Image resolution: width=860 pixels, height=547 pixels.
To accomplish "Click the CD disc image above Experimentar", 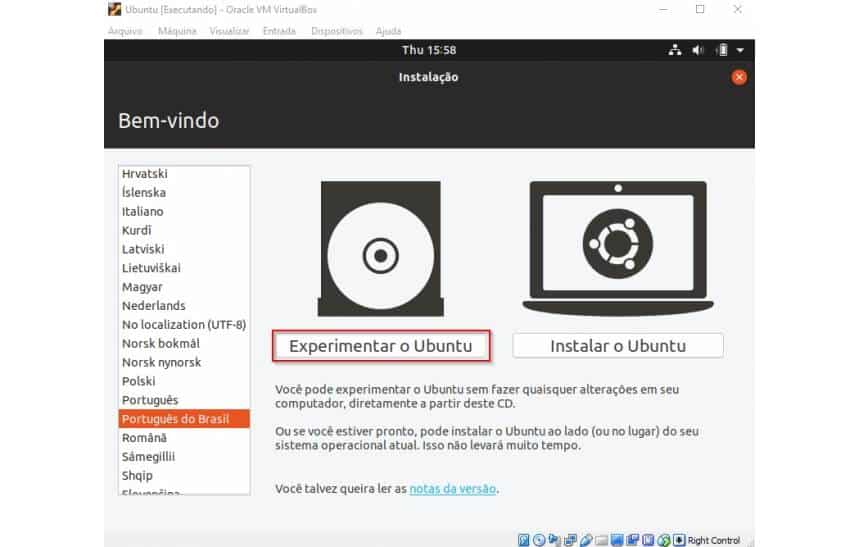I will pos(381,249).
